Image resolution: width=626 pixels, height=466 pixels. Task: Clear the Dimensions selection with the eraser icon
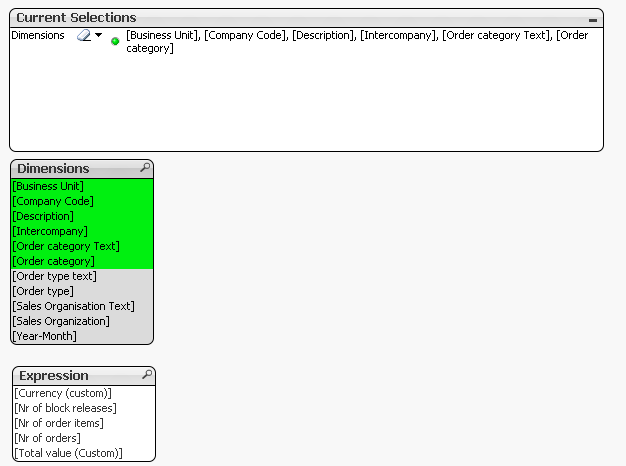(x=84, y=36)
